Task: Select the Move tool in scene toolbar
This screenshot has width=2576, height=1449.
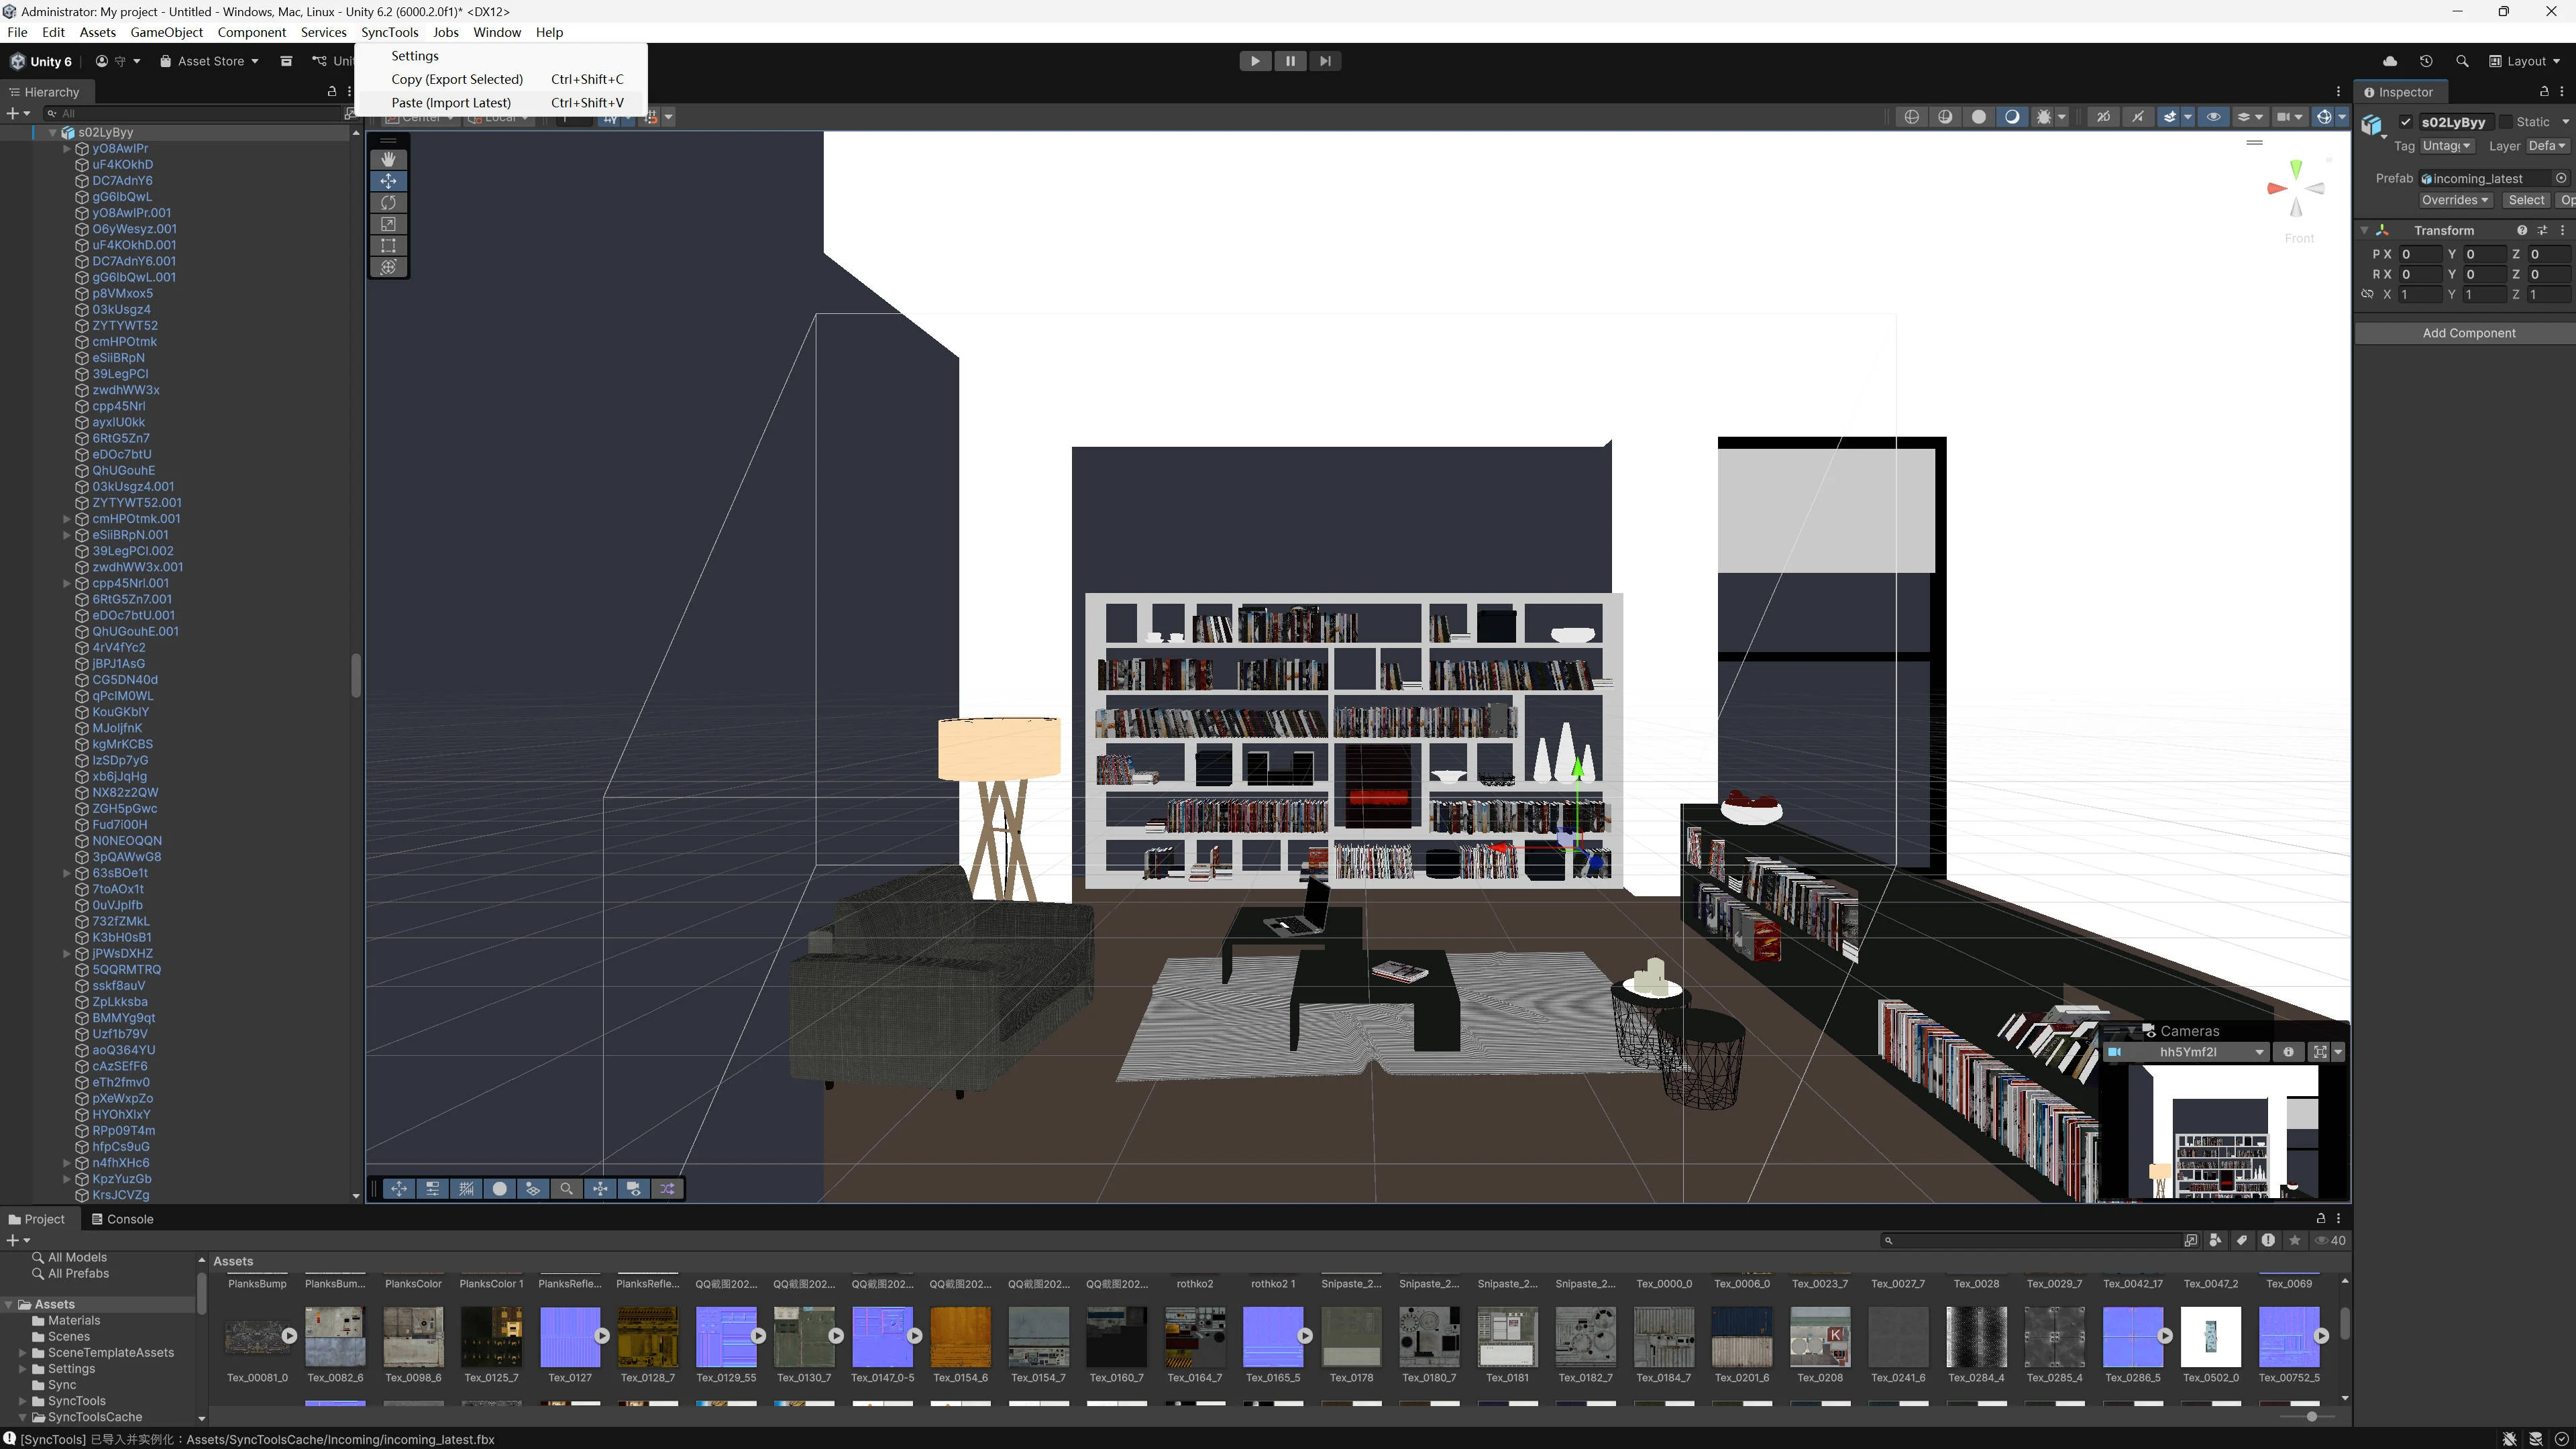Action: [x=388, y=181]
